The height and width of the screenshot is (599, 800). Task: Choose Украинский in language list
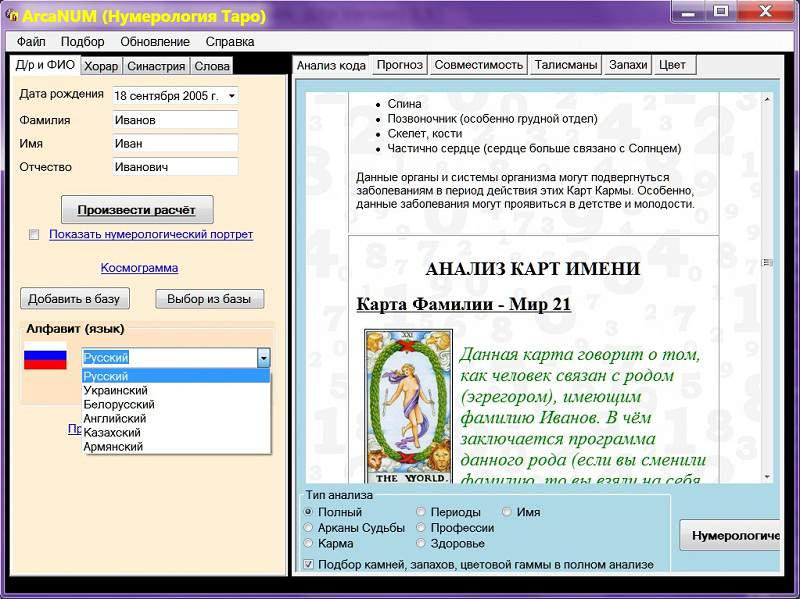(176, 391)
